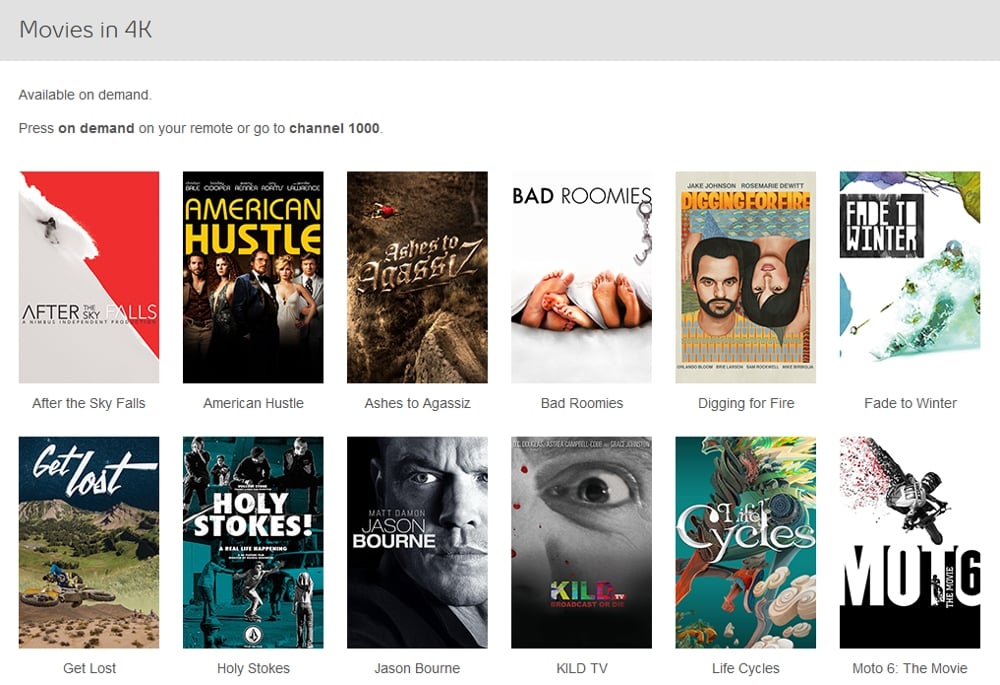Image resolution: width=1000 pixels, height=685 pixels.
Task: Click the 'Jason Bourne' title caption
Action: (417, 668)
